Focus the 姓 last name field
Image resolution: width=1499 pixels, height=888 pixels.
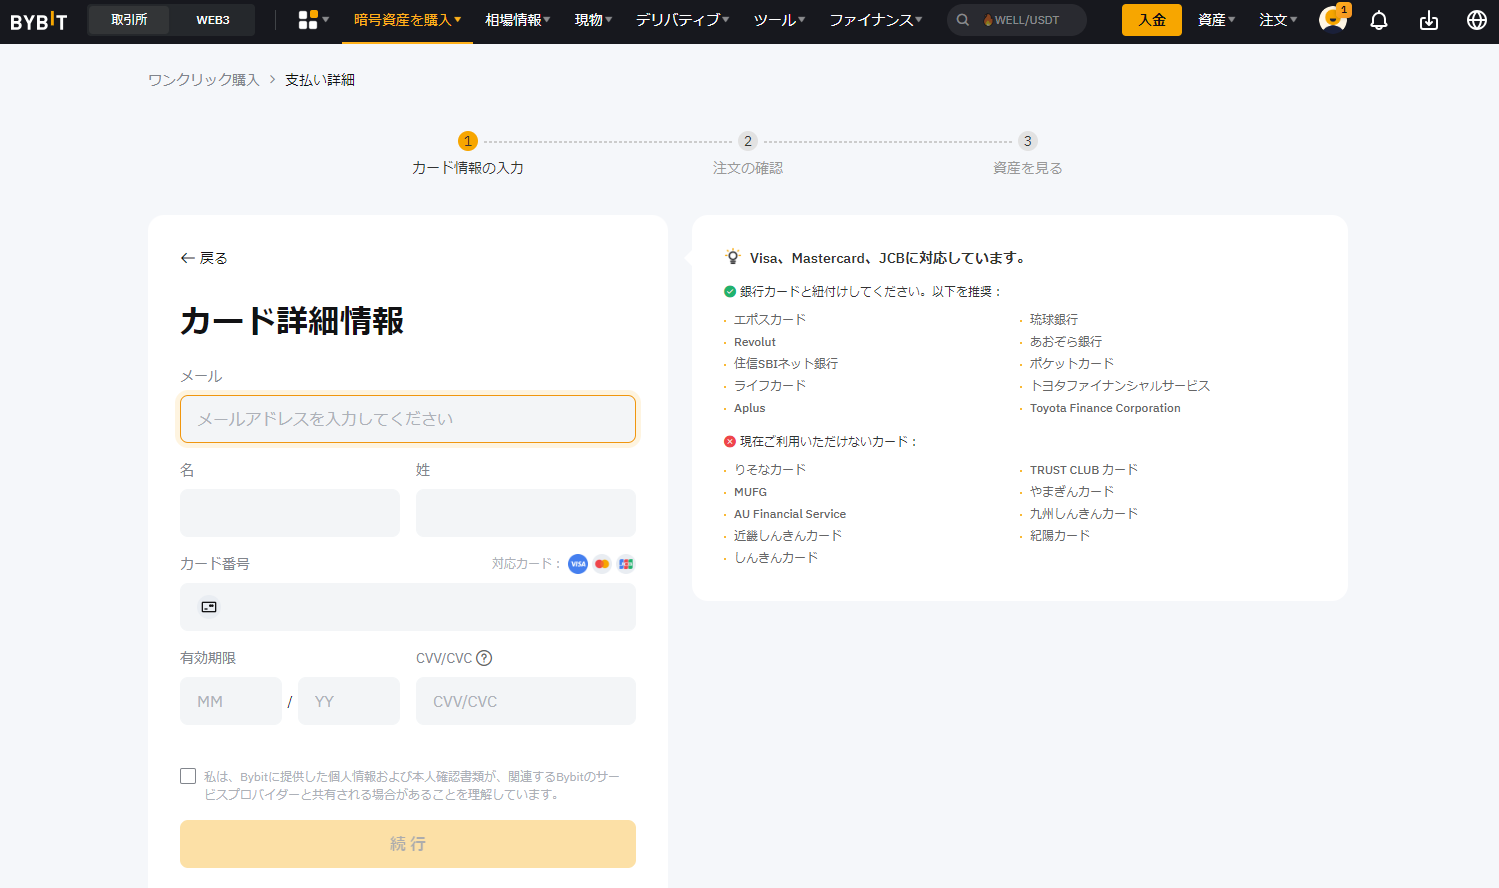(526, 513)
